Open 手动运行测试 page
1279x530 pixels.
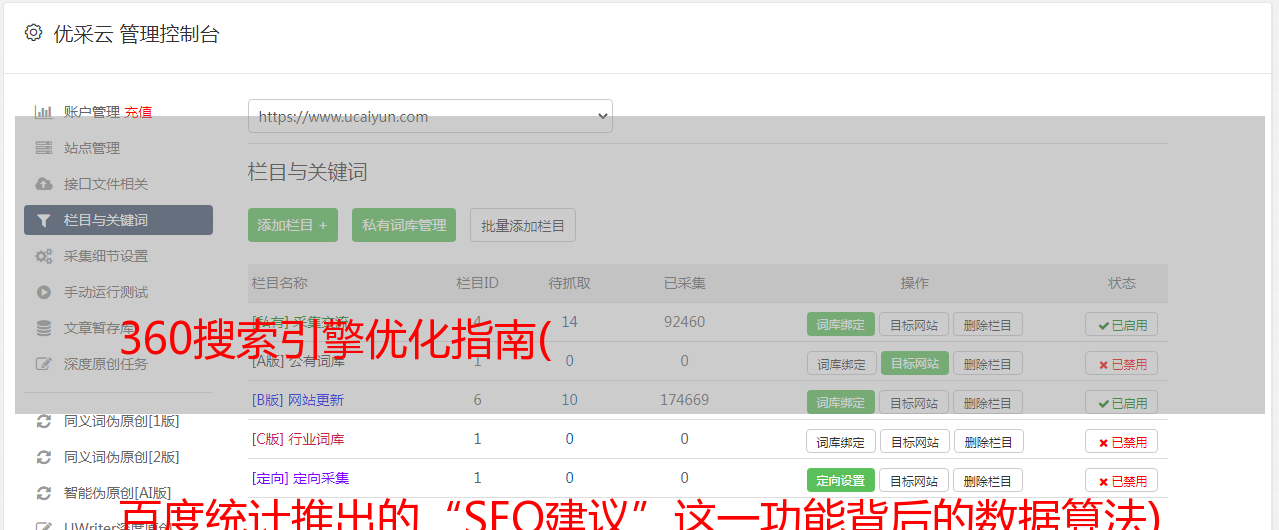(106, 292)
